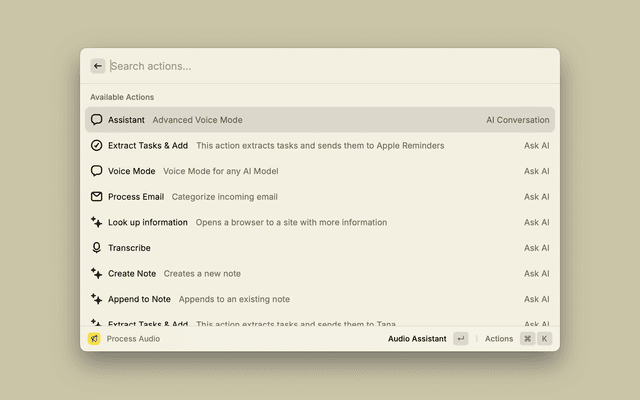The height and width of the screenshot is (400, 640).
Task: Click the Voice Mode chat bubble icon
Action: pyautogui.click(x=97, y=171)
